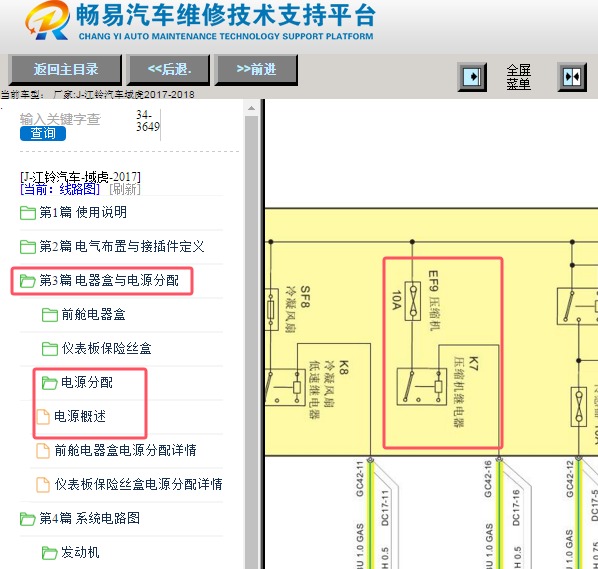Go forward with the >>前进 button
This screenshot has width=598, height=569.
(x=256, y=70)
